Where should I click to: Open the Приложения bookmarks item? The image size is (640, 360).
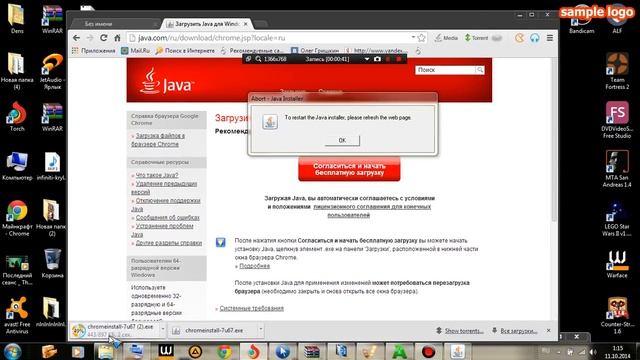click(93, 51)
